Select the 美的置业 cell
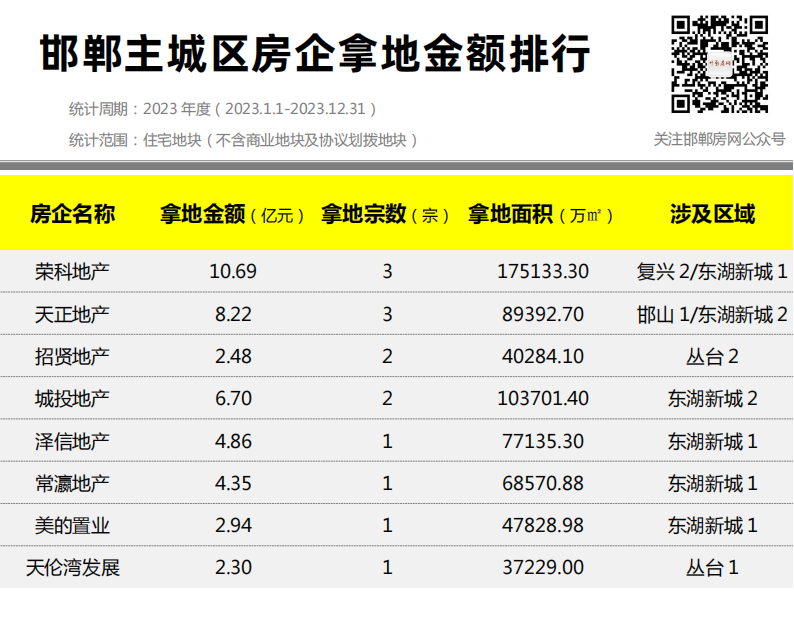Image resolution: width=794 pixels, height=643 pixels. (72, 526)
